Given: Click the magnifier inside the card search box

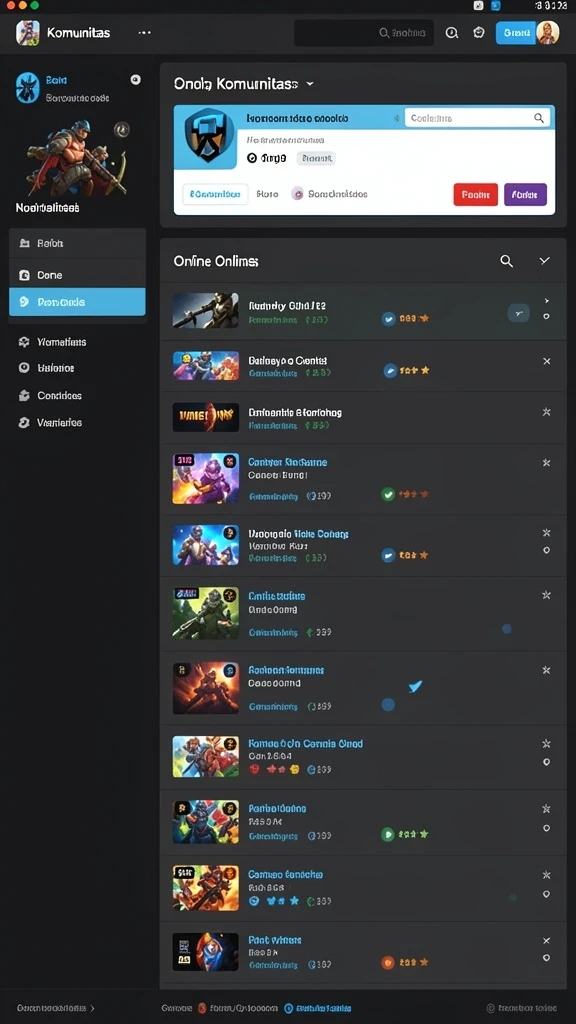Looking at the screenshot, I should [539, 118].
